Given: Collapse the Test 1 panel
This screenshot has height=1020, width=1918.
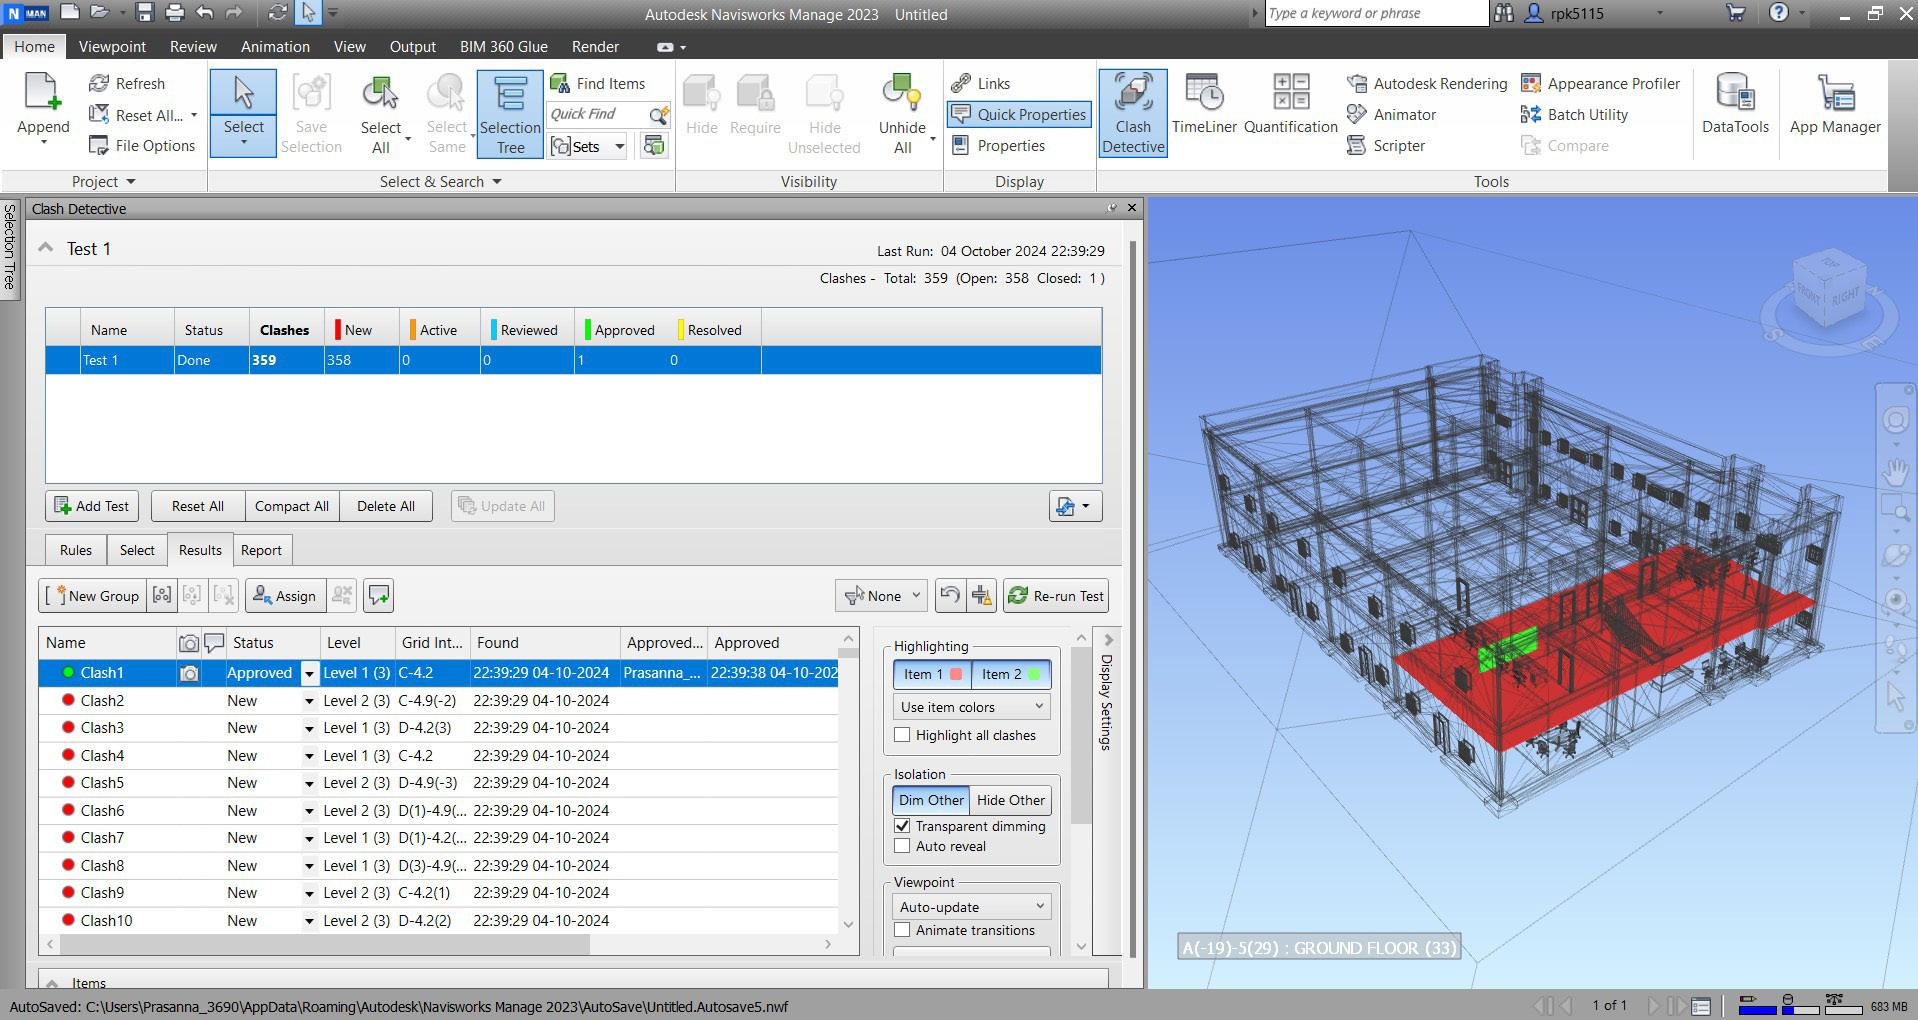Looking at the screenshot, I should 45,248.
